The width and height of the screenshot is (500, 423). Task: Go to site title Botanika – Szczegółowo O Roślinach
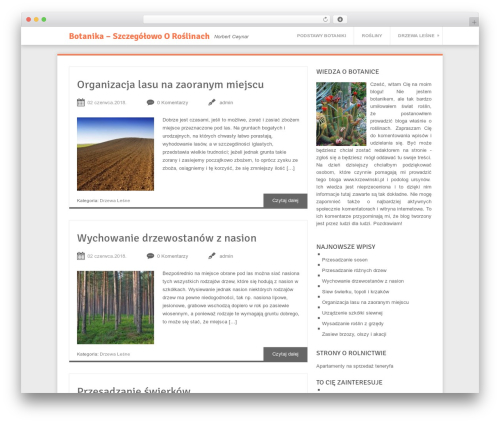click(139, 36)
